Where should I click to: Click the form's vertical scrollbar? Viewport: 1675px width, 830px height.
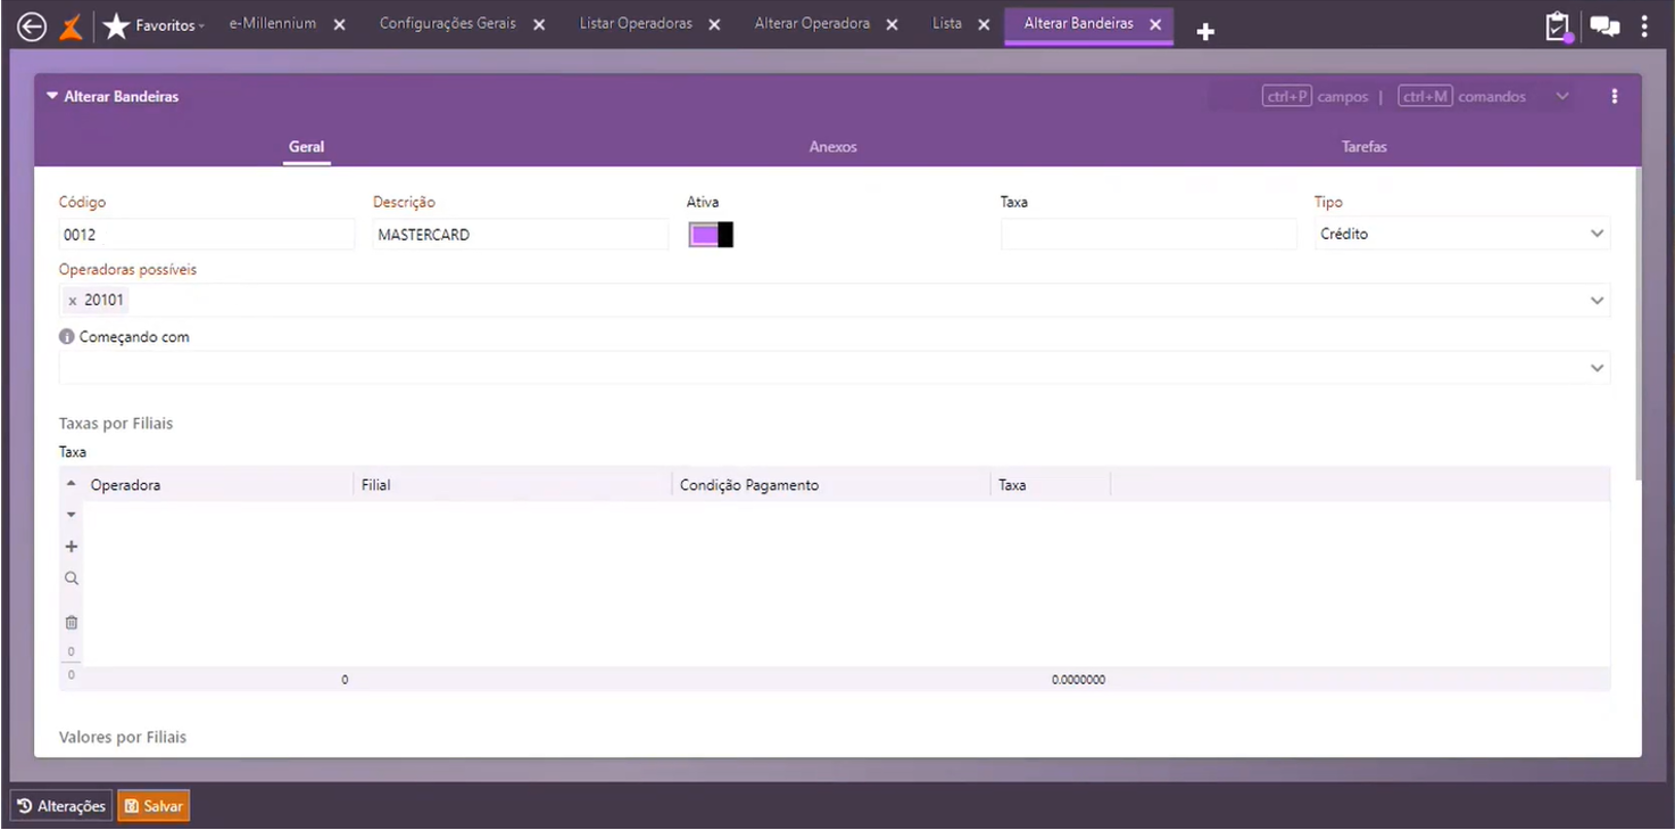click(x=1638, y=324)
